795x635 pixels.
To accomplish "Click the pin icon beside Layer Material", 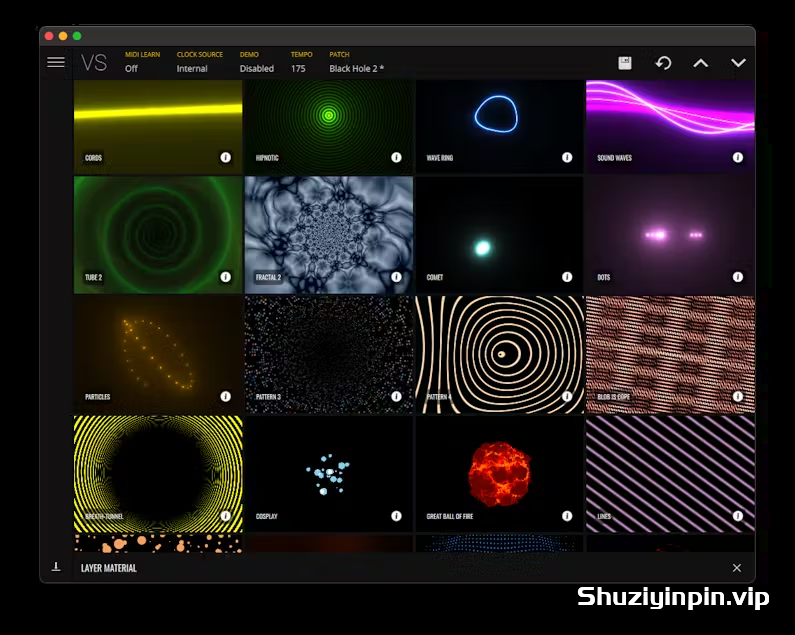I will [56, 567].
